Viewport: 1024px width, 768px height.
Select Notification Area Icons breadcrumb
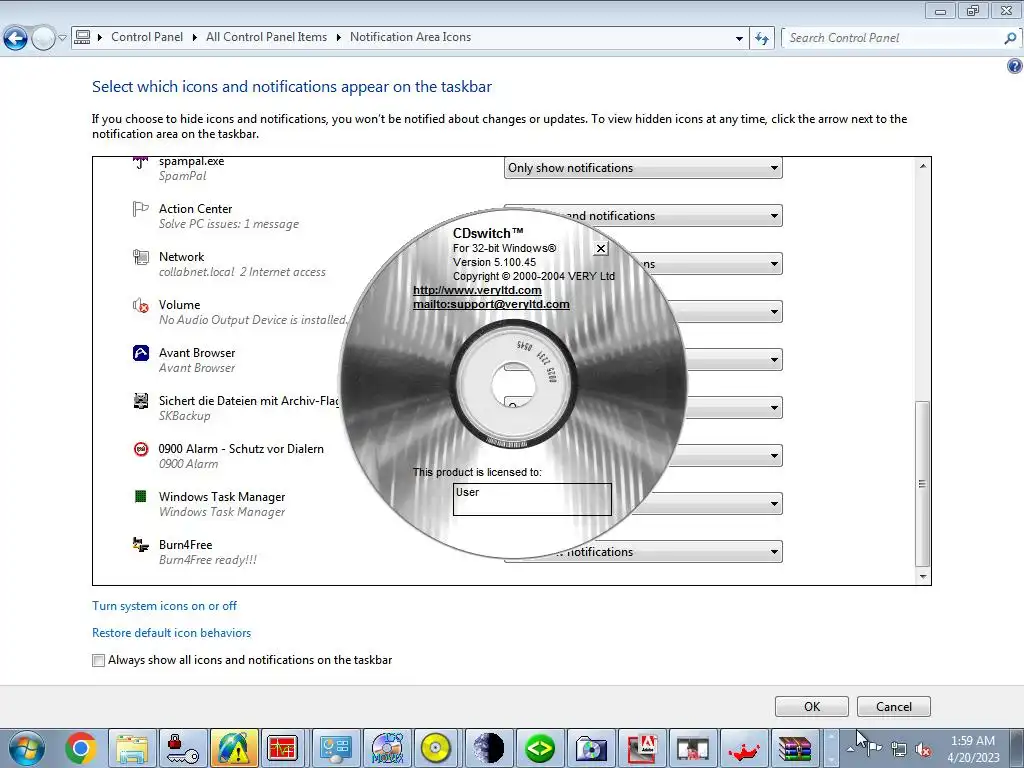pos(410,37)
